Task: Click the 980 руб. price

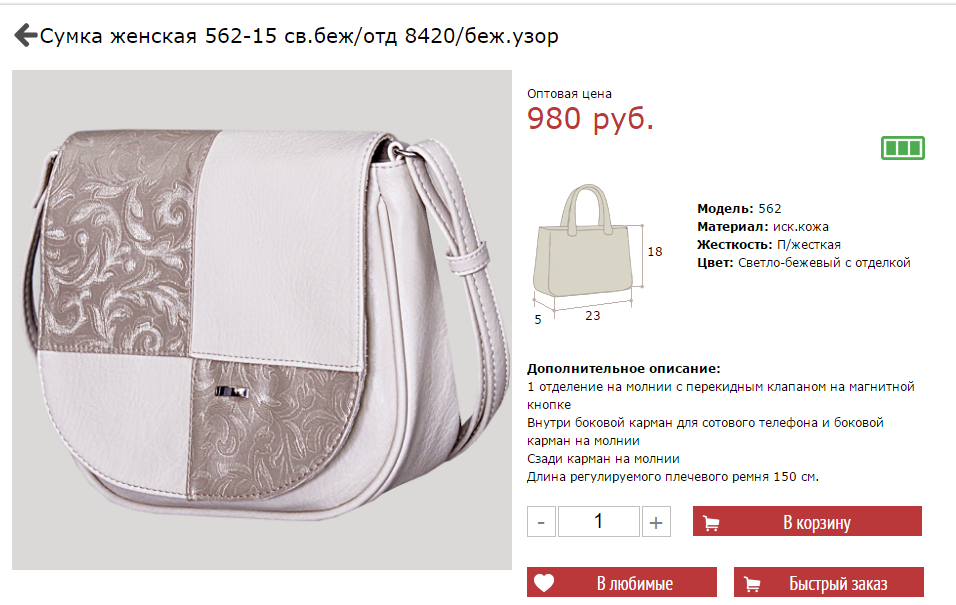Action: coord(590,118)
